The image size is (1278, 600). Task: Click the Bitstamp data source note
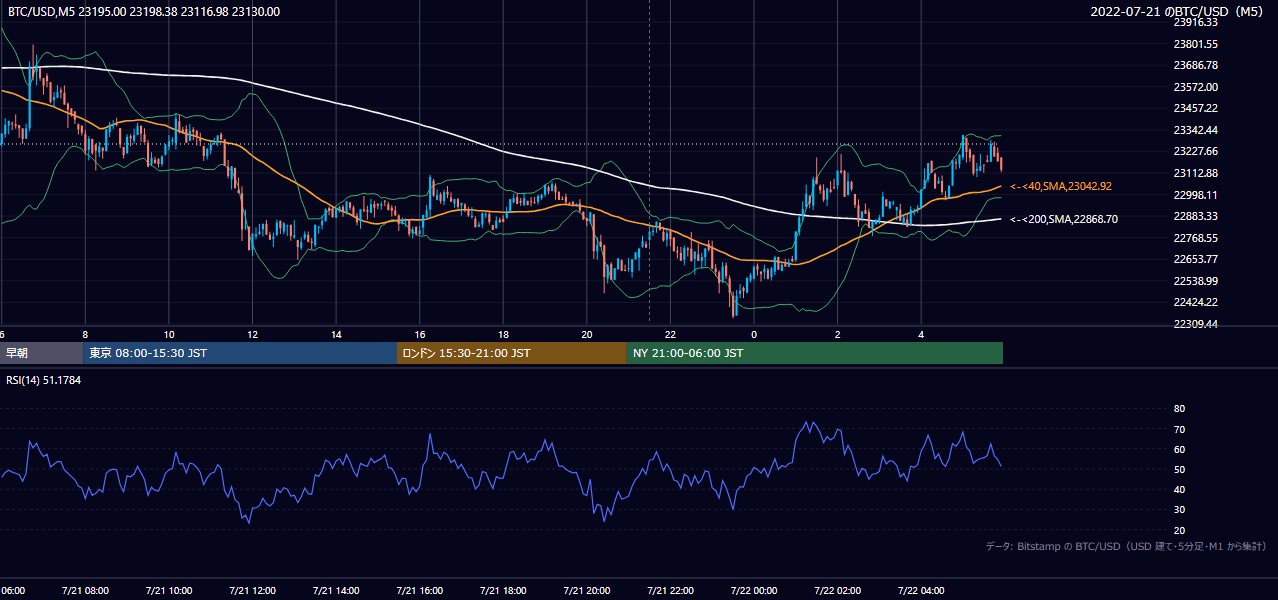point(1126,546)
